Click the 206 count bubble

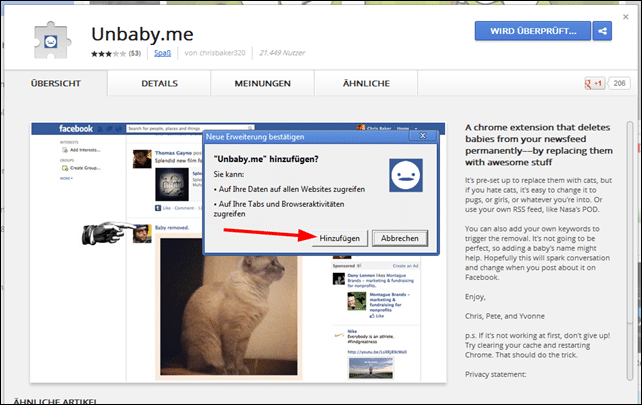pos(619,84)
